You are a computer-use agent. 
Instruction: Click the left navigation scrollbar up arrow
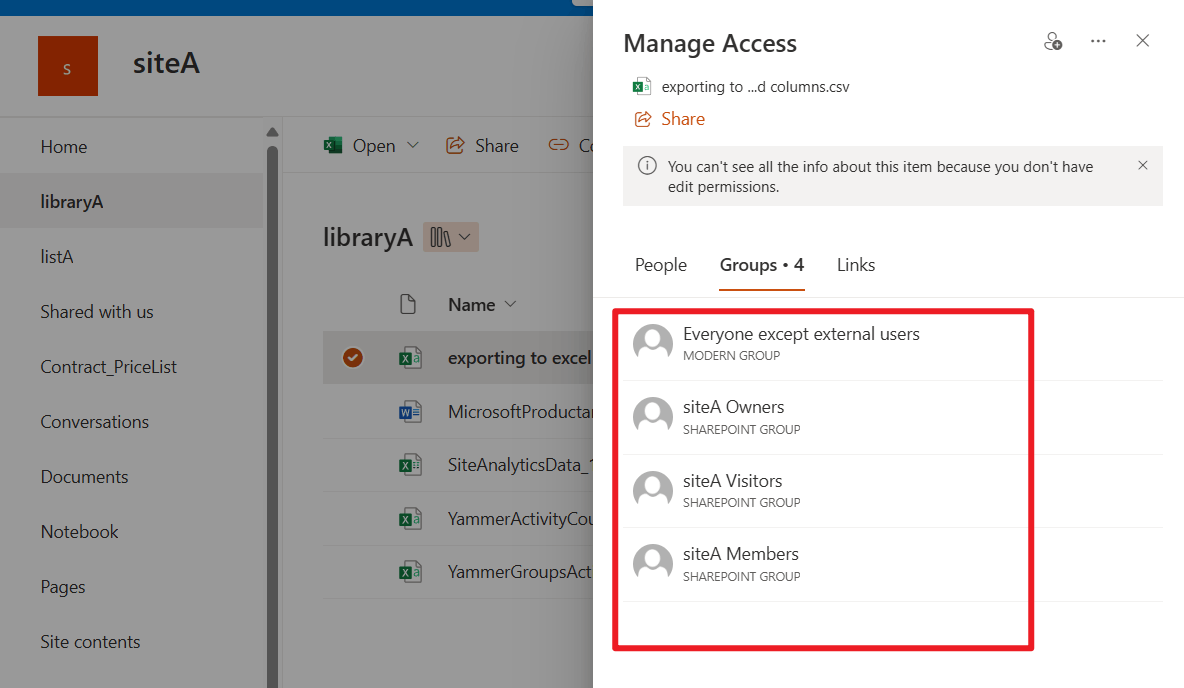[272, 132]
